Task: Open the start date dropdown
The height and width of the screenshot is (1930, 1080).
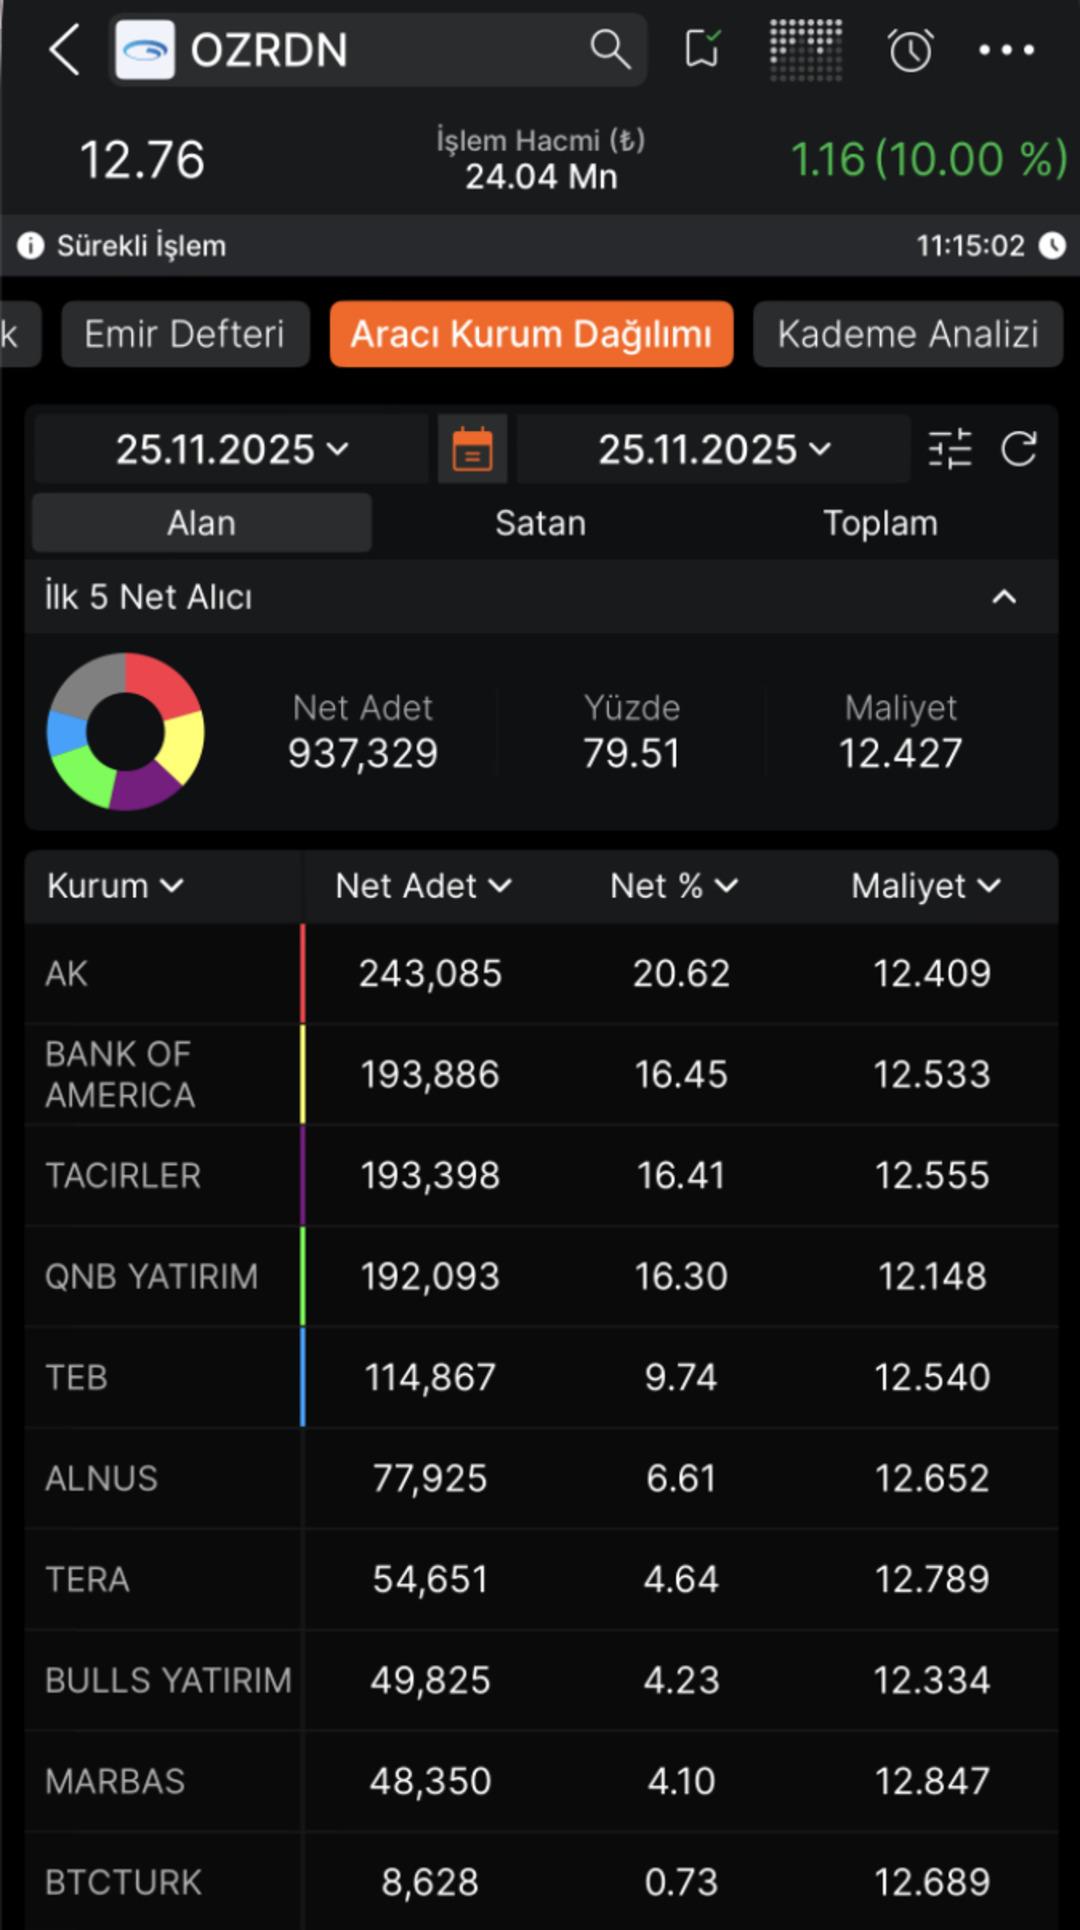Action: [x=232, y=449]
